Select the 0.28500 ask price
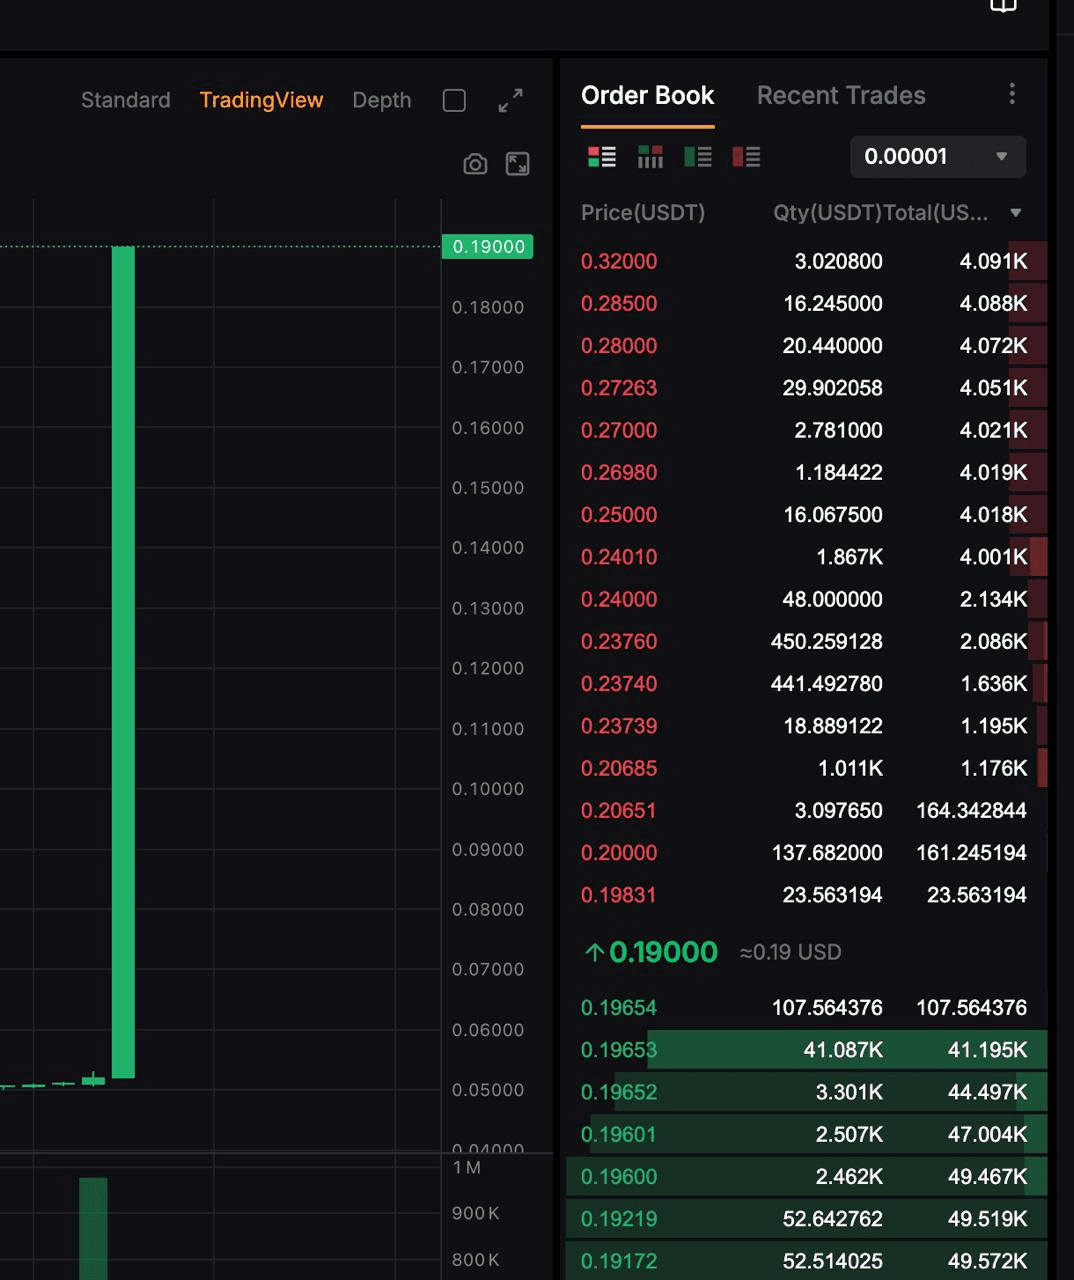The height and width of the screenshot is (1280, 1074). [x=619, y=304]
